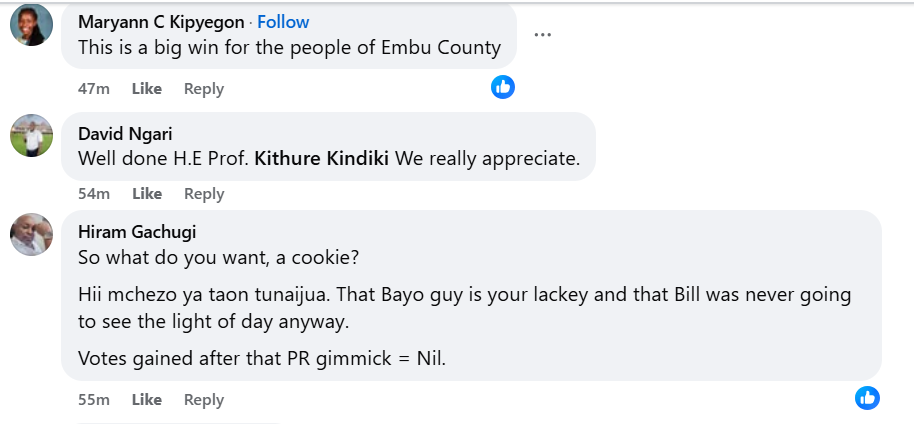The image size is (914, 424).
Task: Open three-dot options for Maryann's comment
Action: [x=543, y=35]
